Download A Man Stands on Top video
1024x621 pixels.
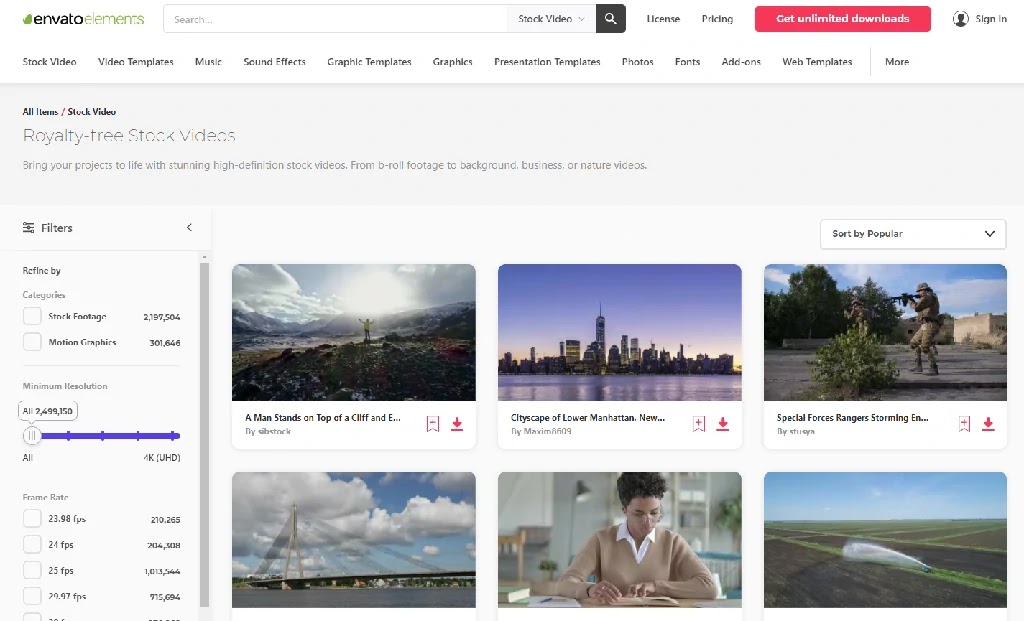tap(457, 424)
